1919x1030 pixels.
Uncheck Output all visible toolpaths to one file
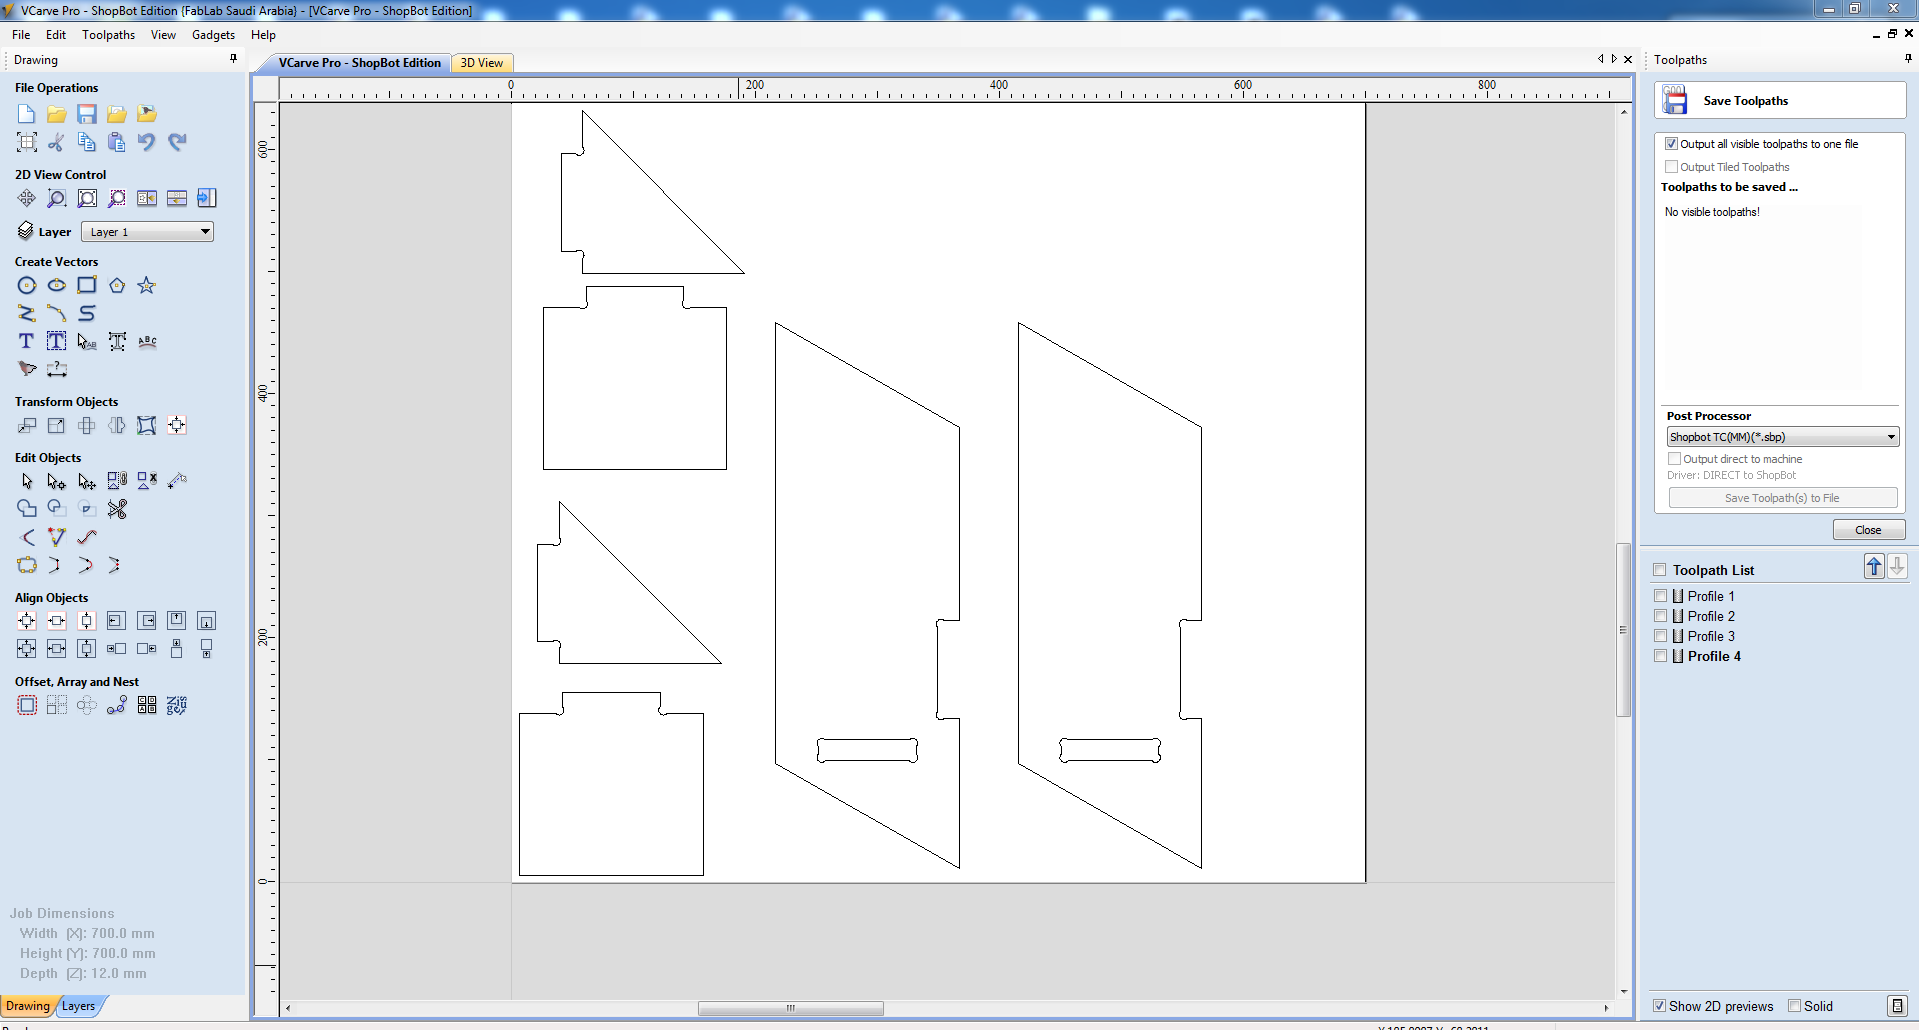point(1671,144)
